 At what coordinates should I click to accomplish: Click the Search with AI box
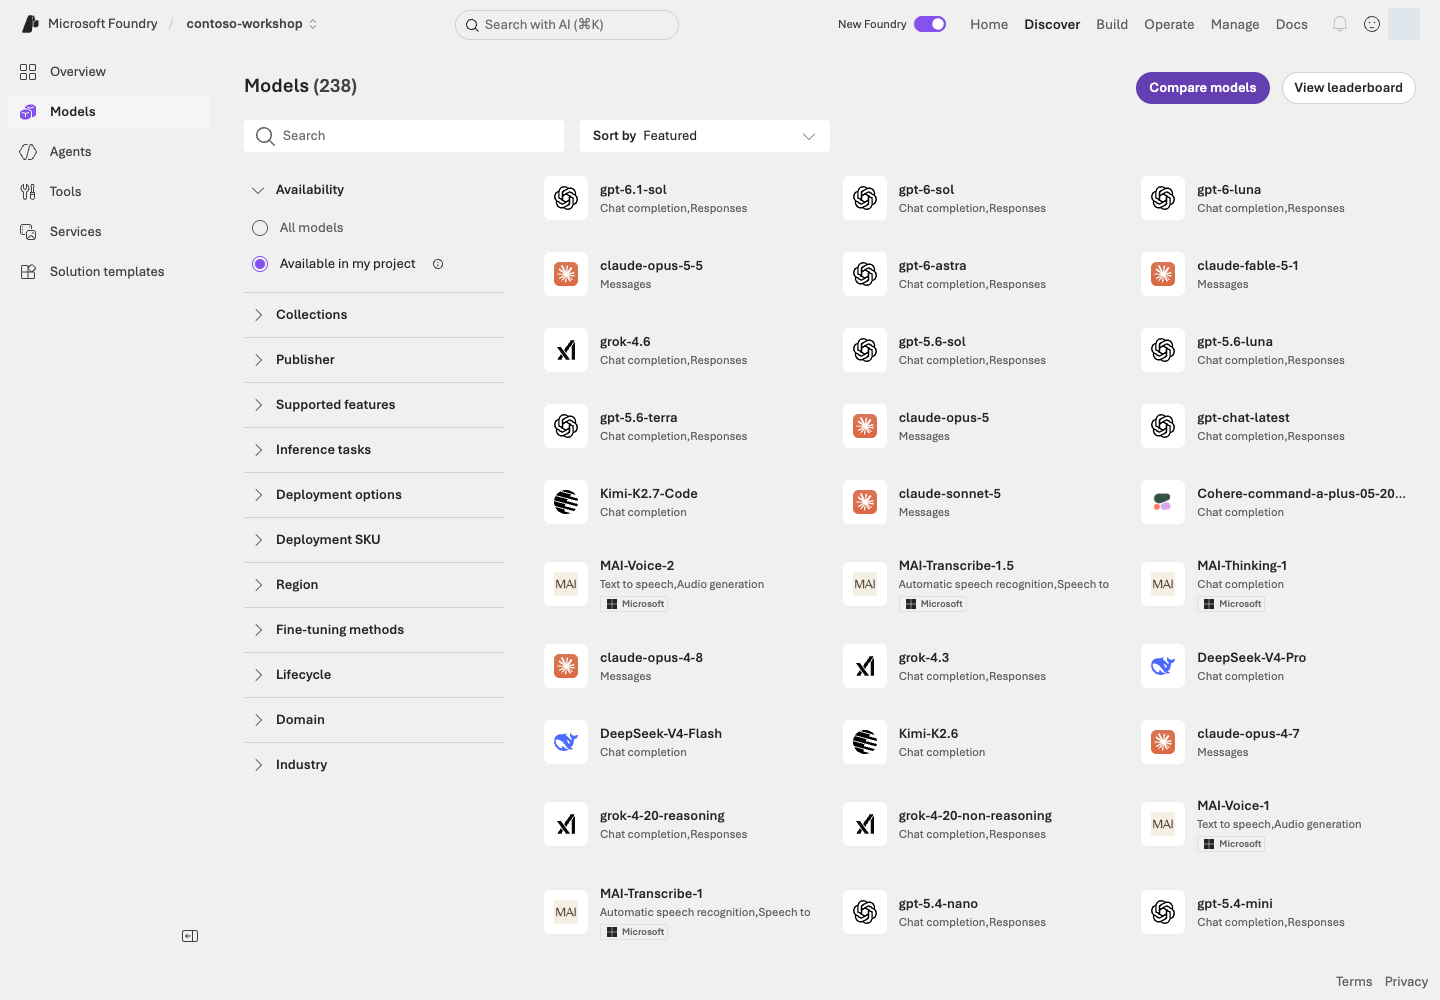coord(567,25)
